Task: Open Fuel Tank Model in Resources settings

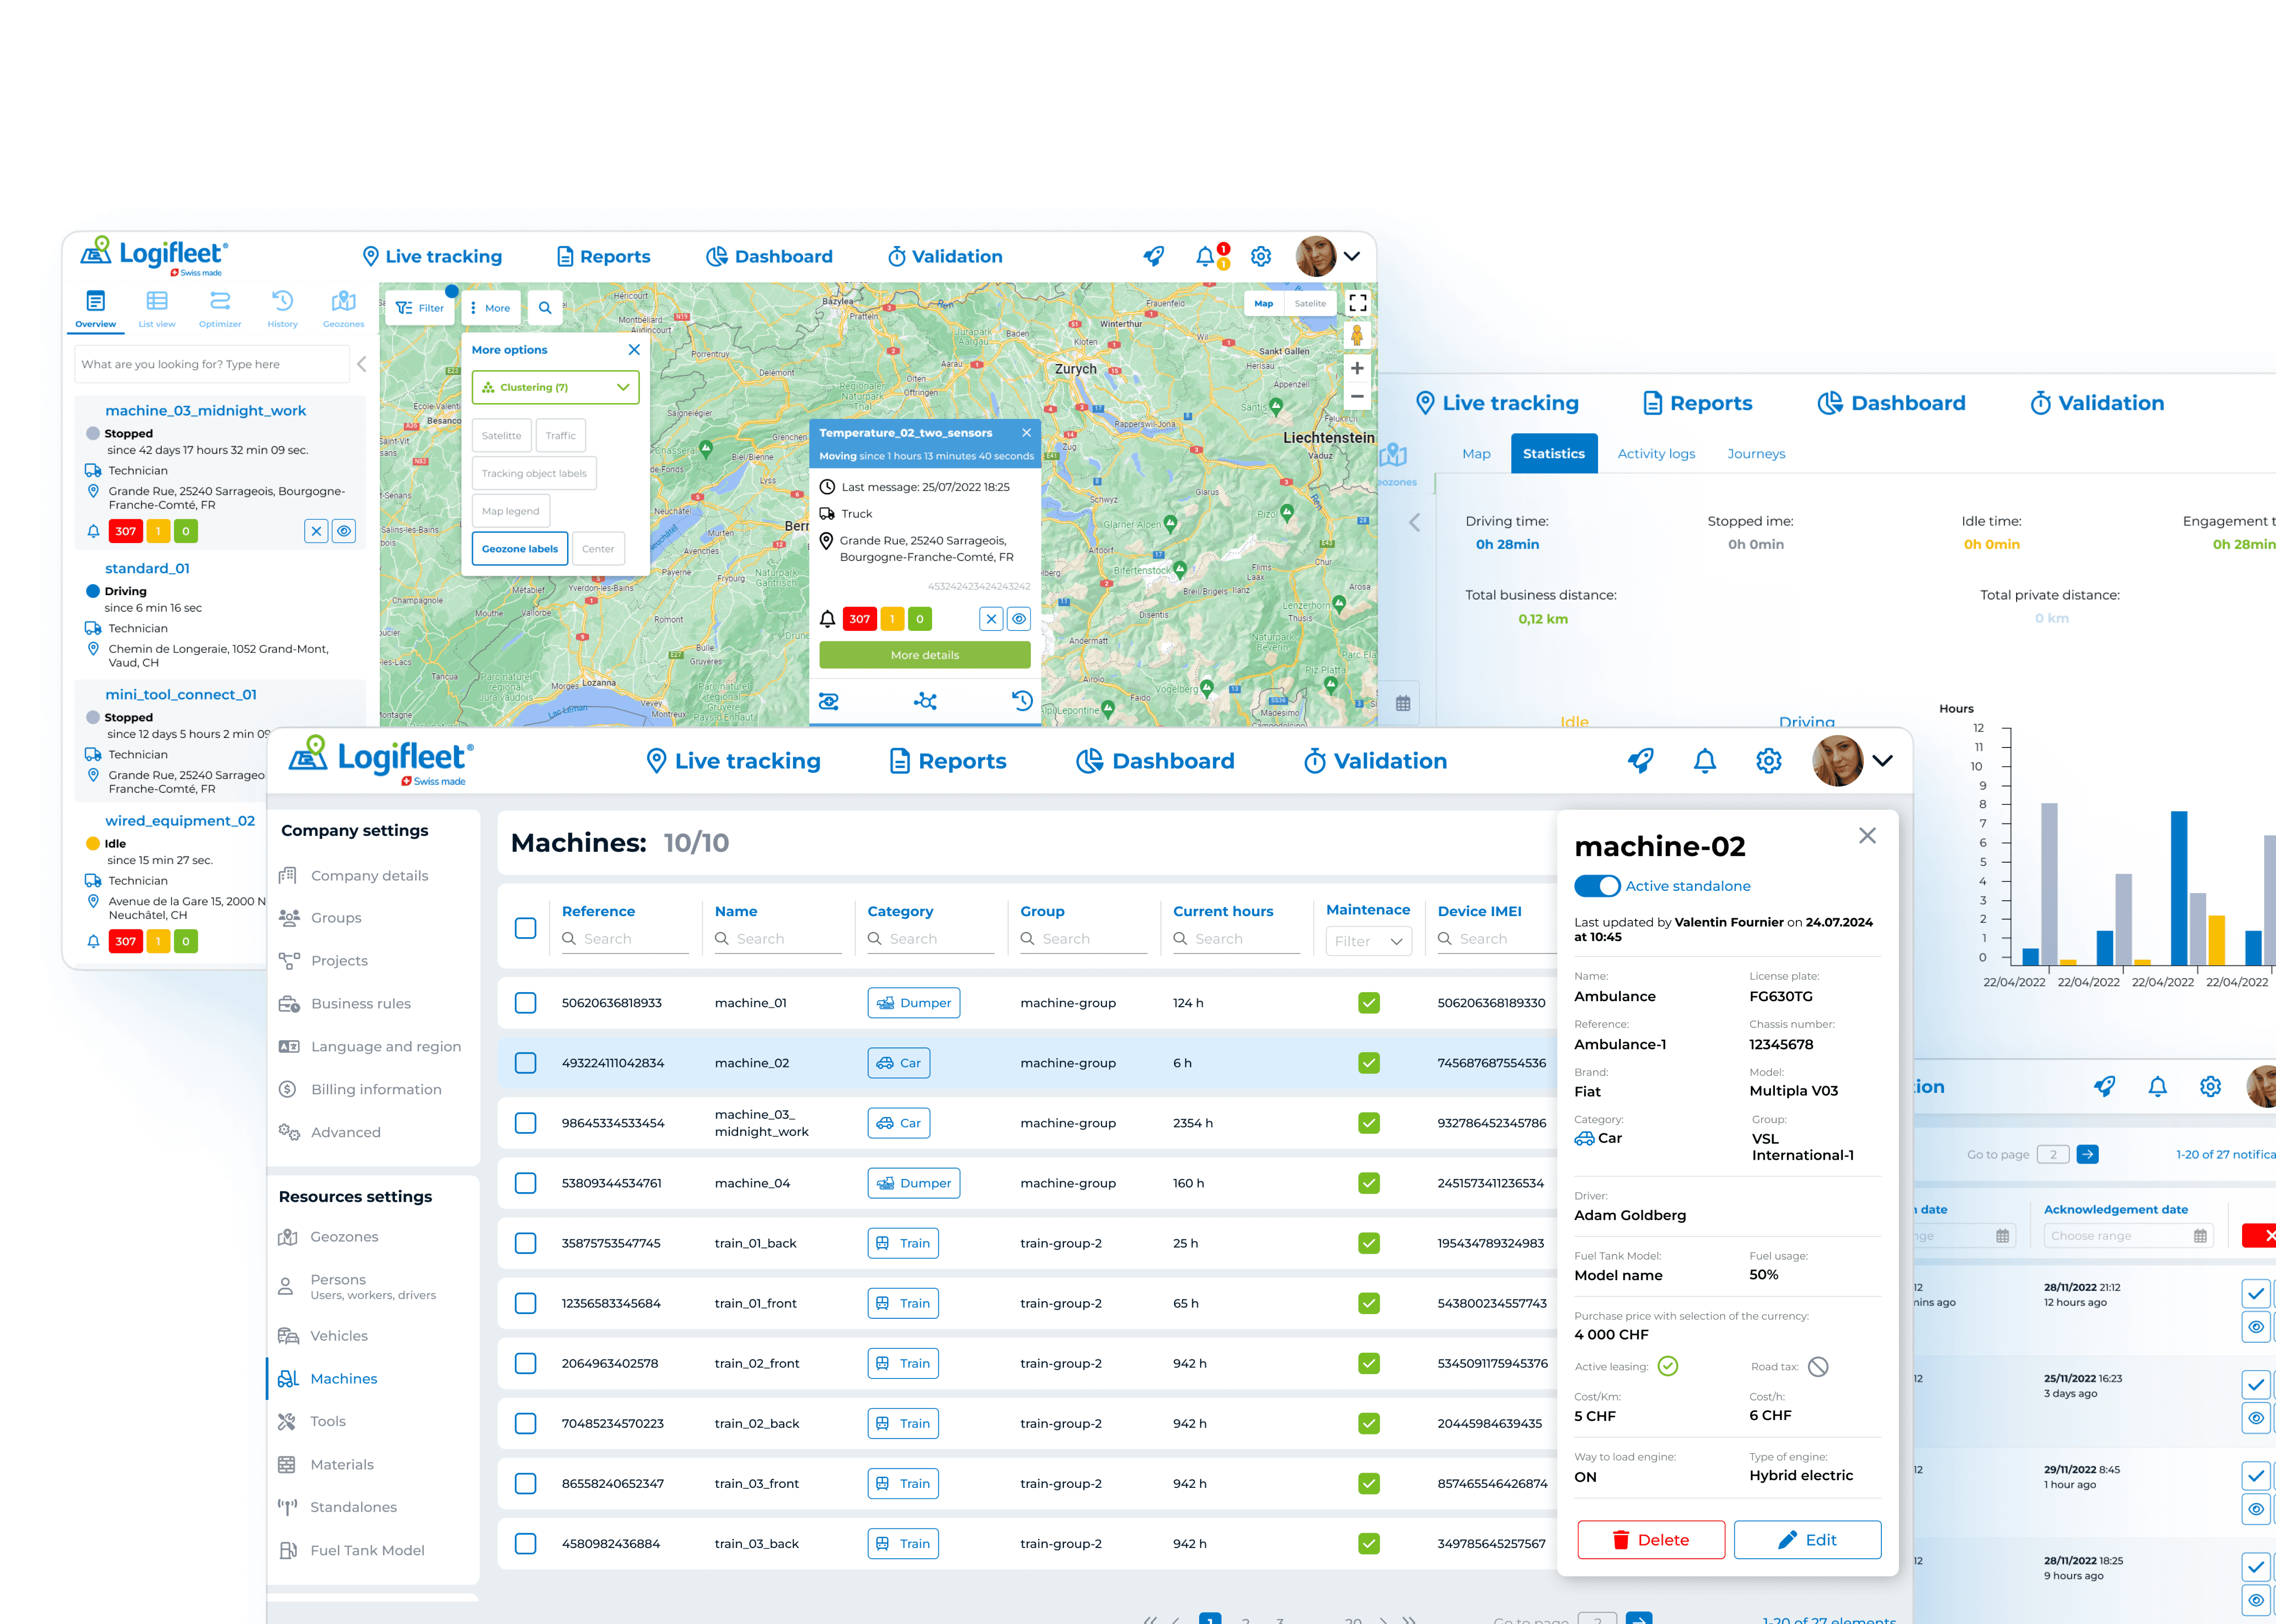Action: pos(367,1551)
